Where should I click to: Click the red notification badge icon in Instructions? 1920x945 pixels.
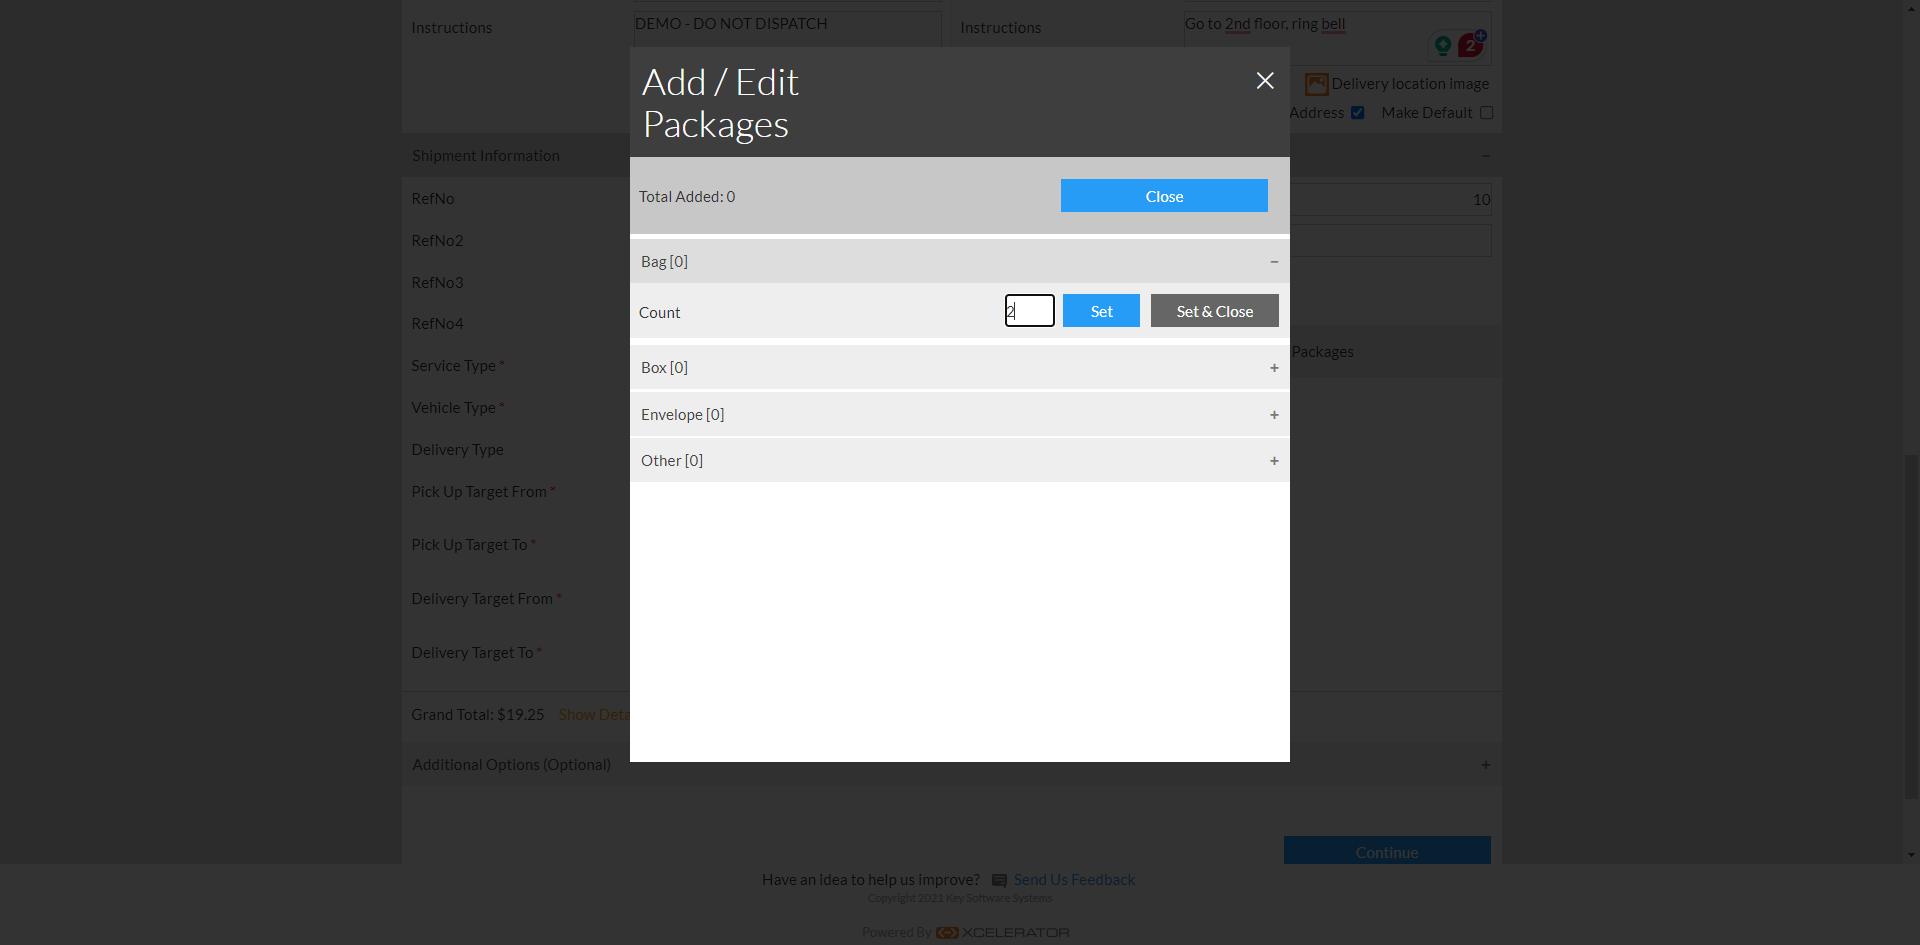pos(1471,44)
